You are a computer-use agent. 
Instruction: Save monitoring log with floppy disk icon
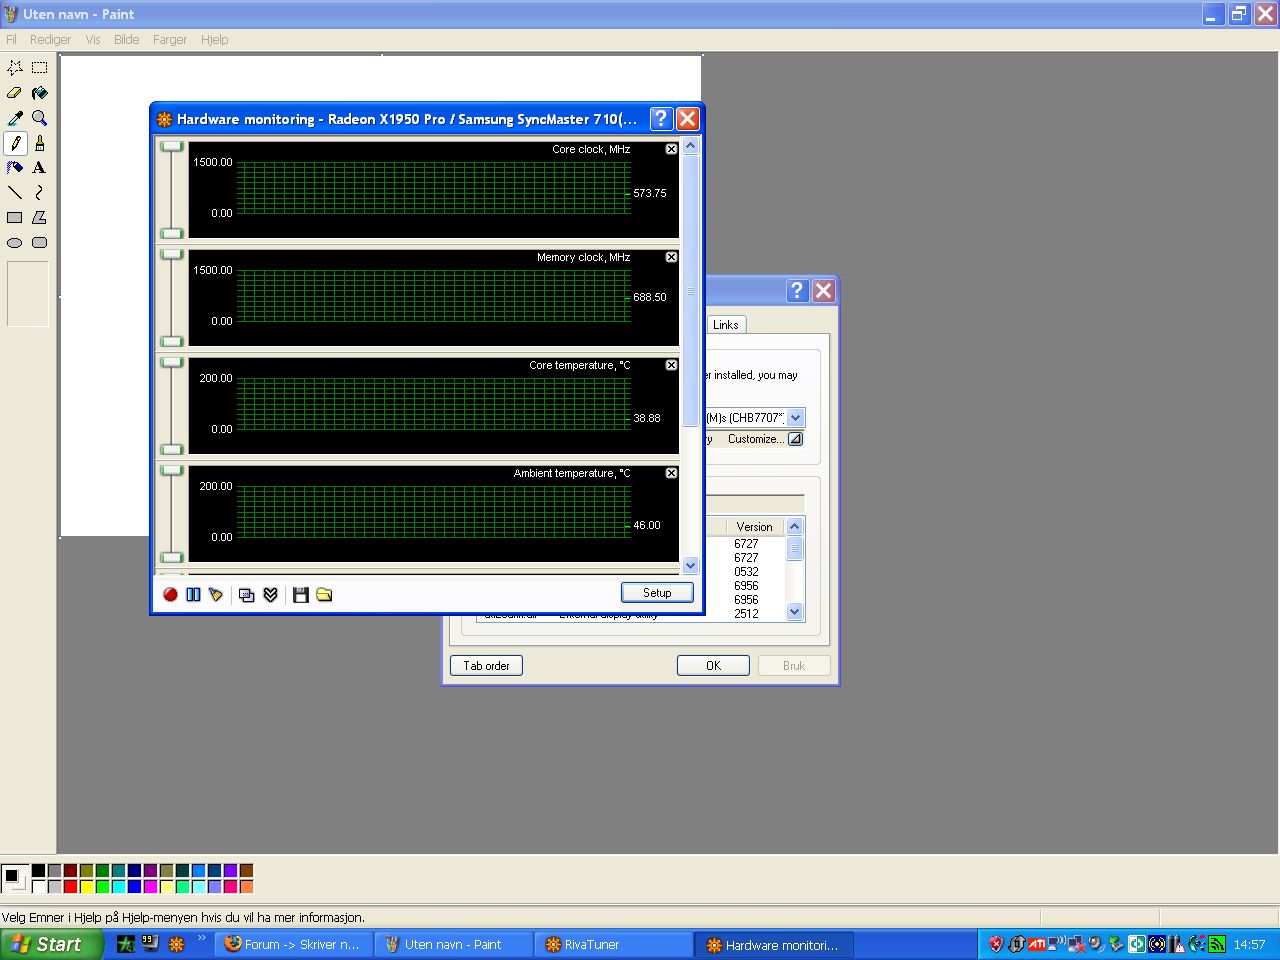pyautogui.click(x=301, y=595)
